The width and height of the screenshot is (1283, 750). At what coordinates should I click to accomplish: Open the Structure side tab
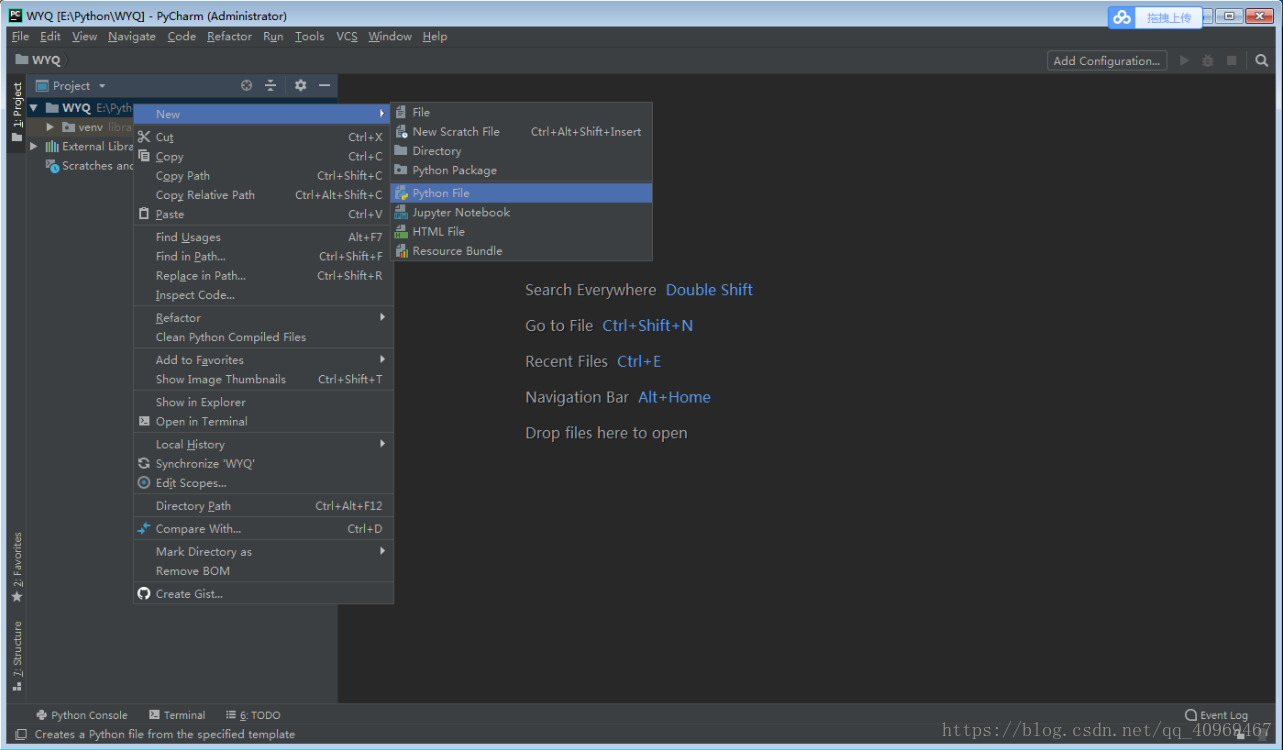coord(16,656)
